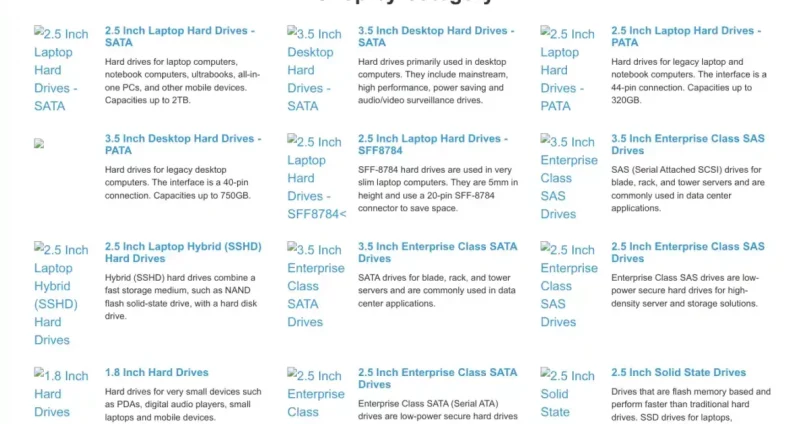The height and width of the screenshot is (424, 810).
Task: Select the 1.8 Inch Hard Drives image thumbnail
Action: coord(63,393)
